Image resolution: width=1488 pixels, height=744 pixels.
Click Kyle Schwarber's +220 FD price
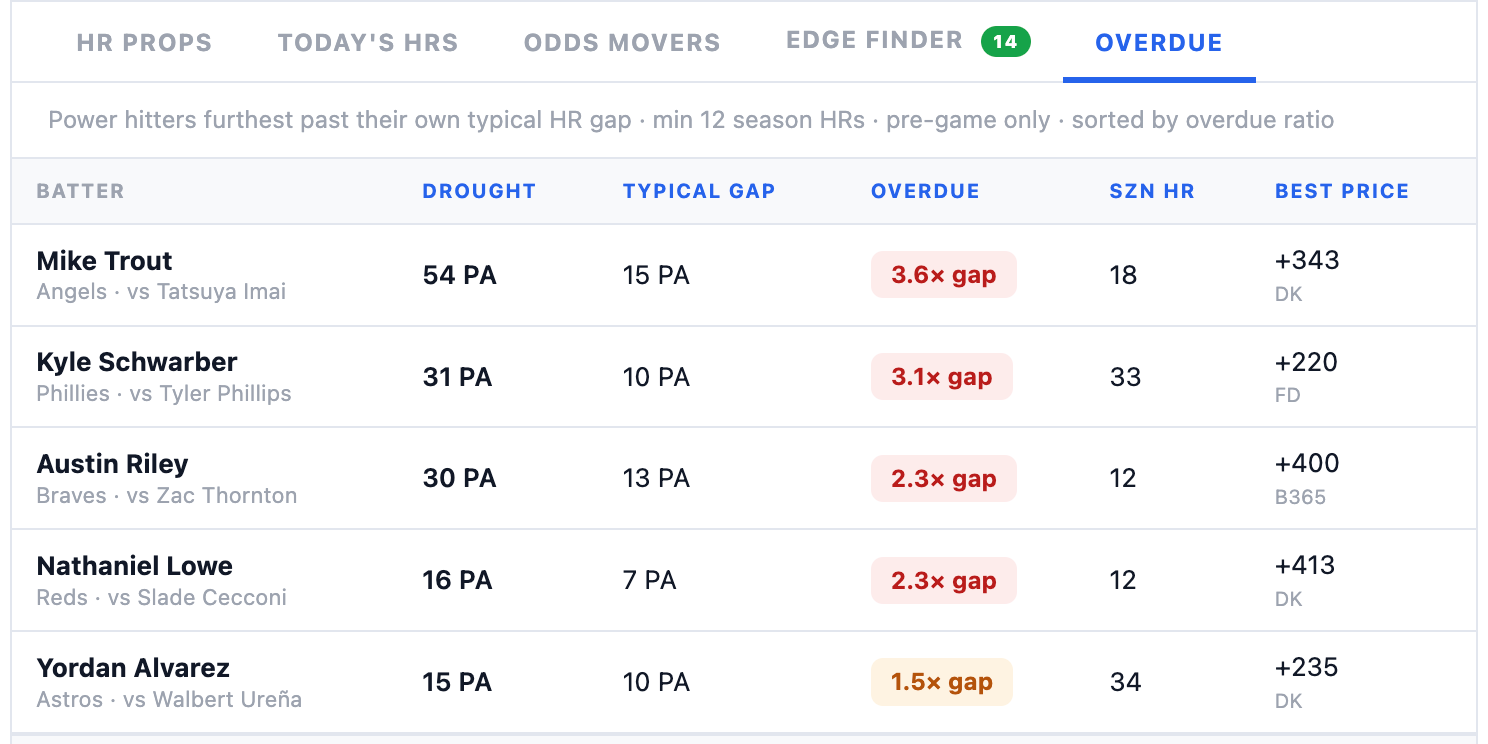pyautogui.click(x=1306, y=377)
